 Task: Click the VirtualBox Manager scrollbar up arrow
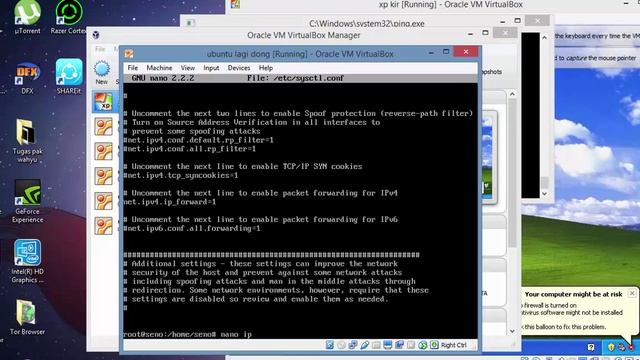click(x=512, y=94)
